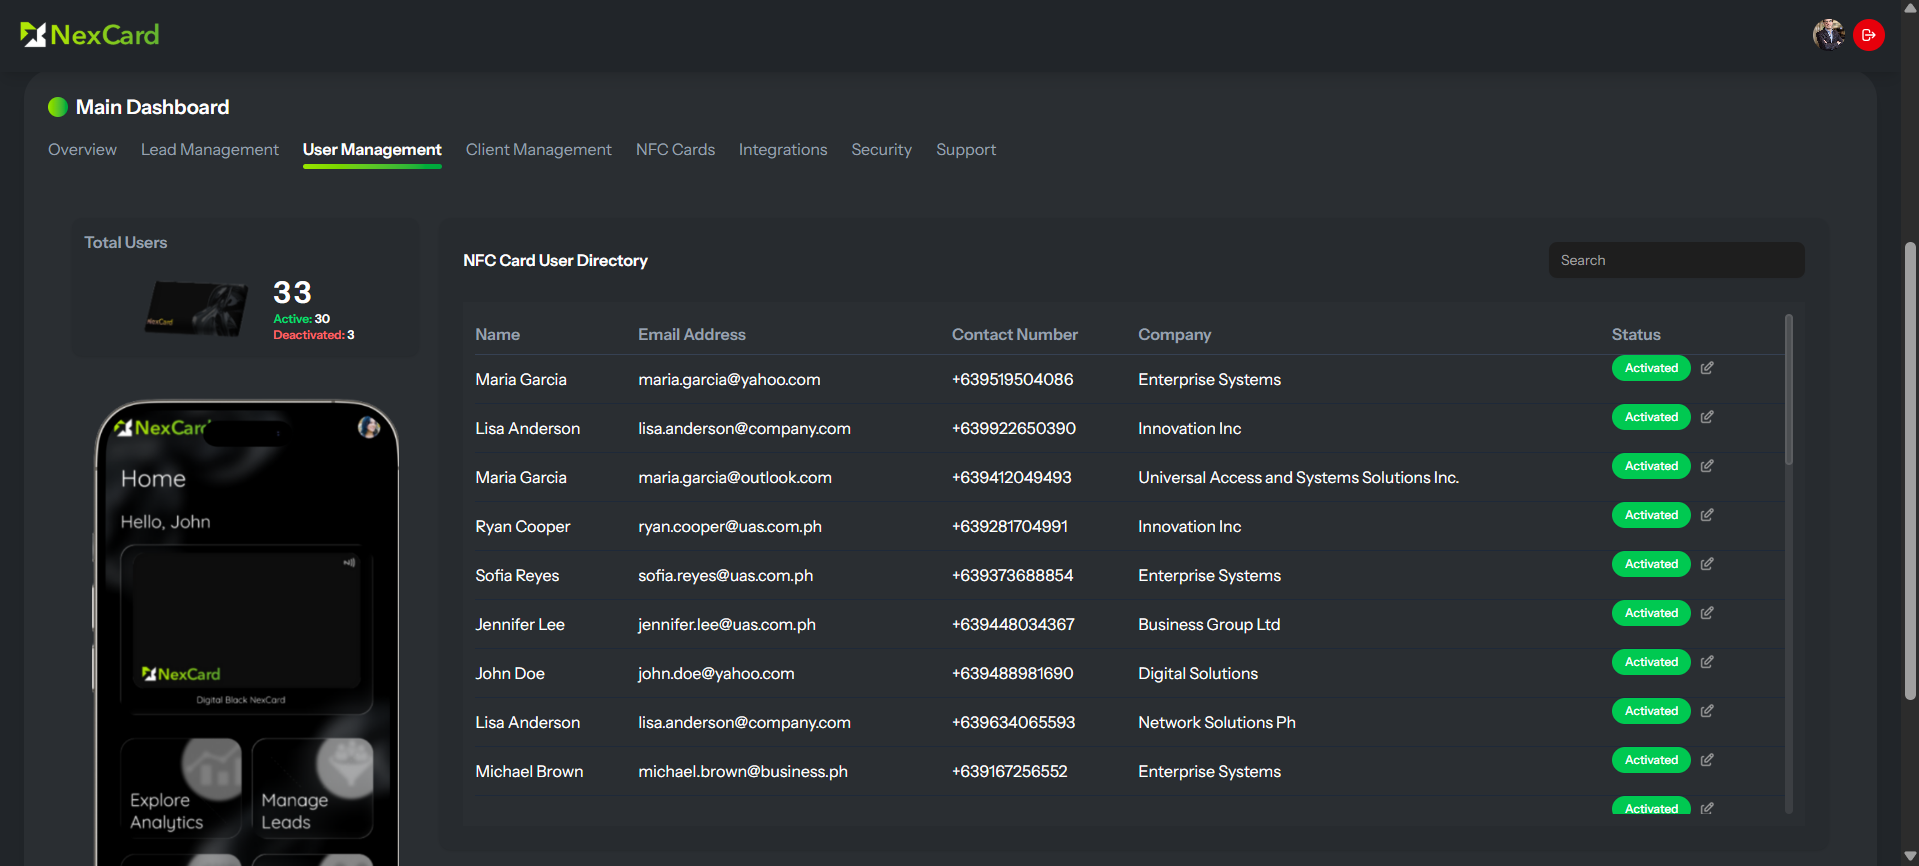Click contact number +639373688854
The width and height of the screenshot is (1919, 866).
pyautogui.click(x=1012, y=575)
